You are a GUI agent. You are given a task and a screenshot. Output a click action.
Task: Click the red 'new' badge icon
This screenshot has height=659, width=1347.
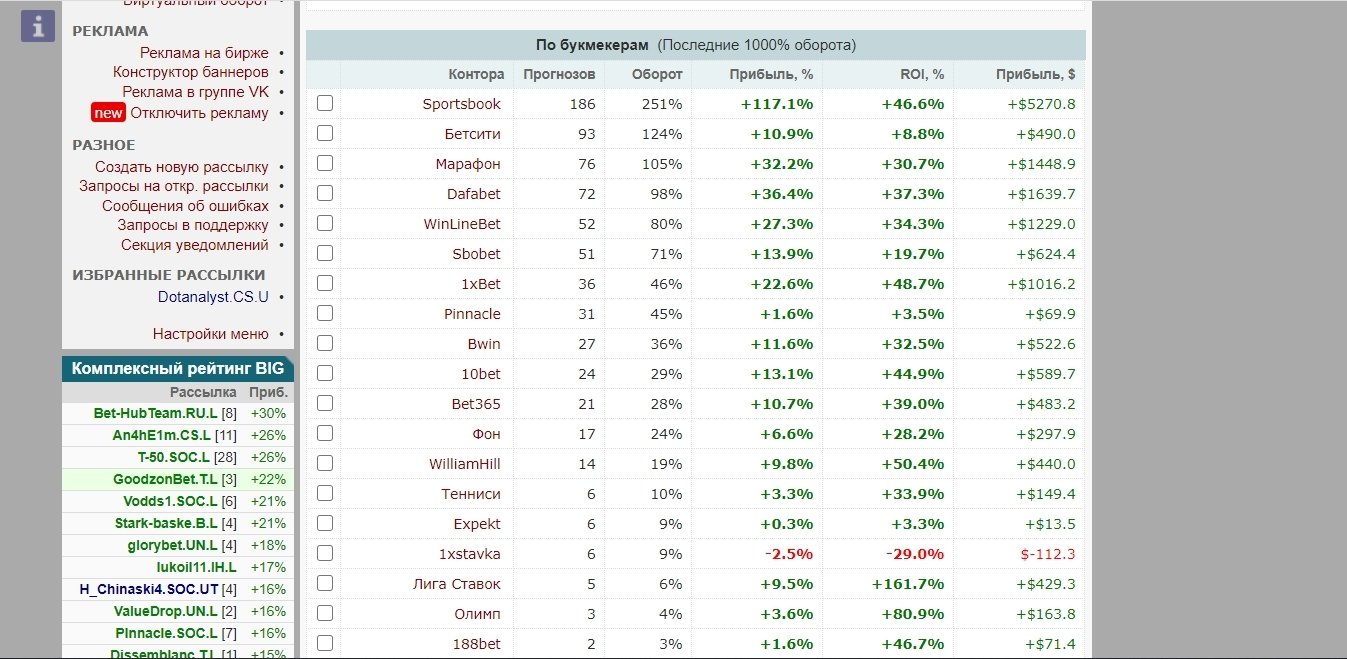108,113
